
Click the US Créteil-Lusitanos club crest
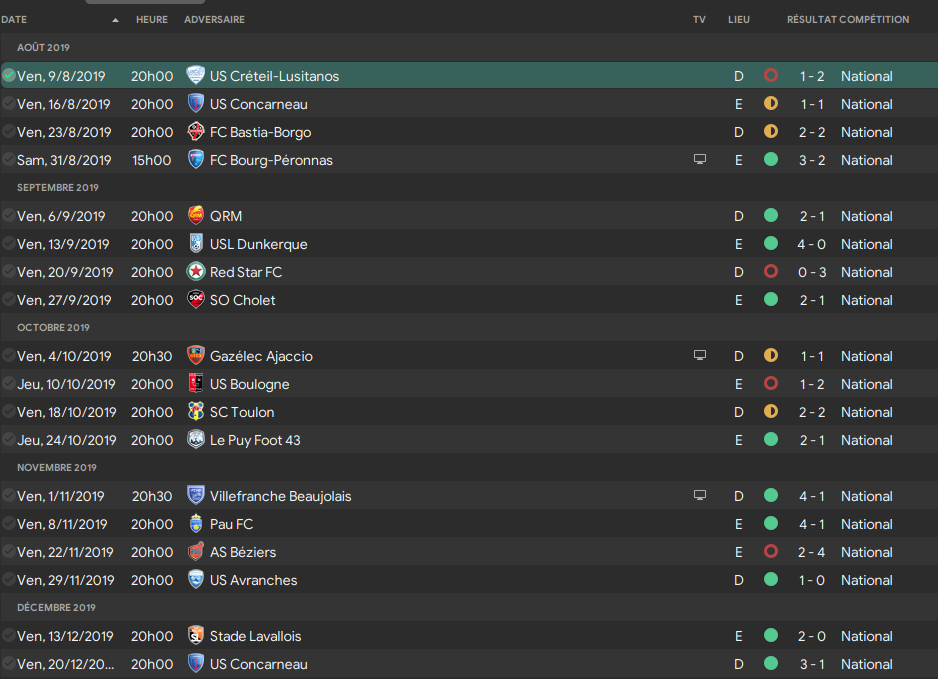tap(196, 75)
